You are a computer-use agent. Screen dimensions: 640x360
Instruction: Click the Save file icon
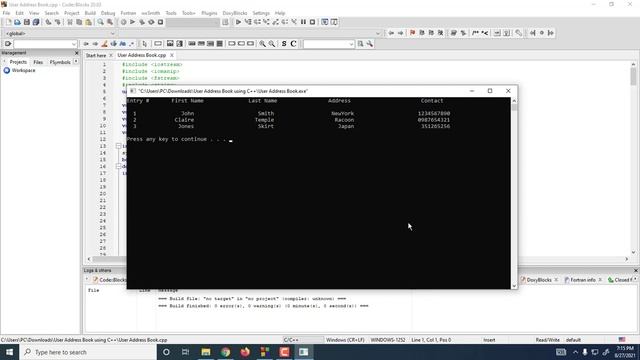coord(27,22)
